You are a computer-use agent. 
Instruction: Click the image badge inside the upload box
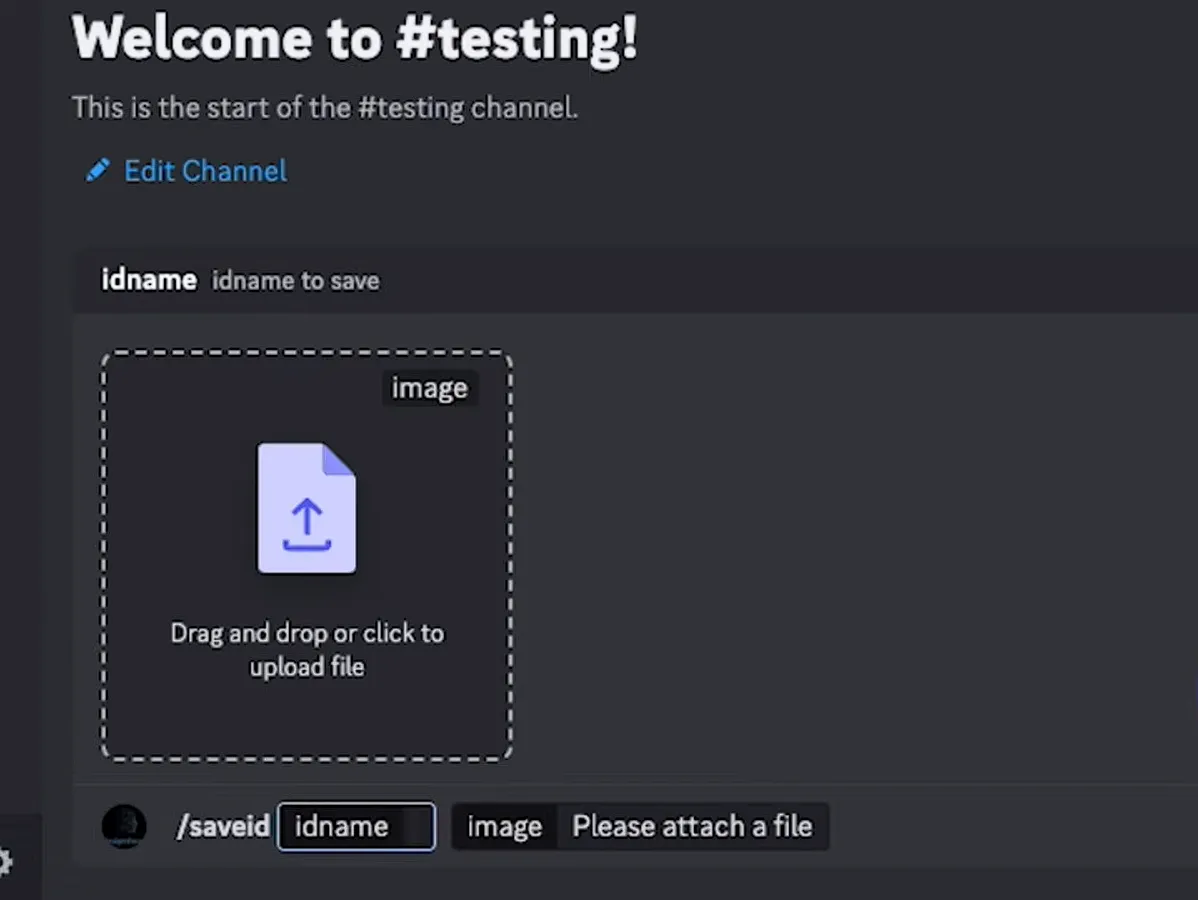pos(429,388)
